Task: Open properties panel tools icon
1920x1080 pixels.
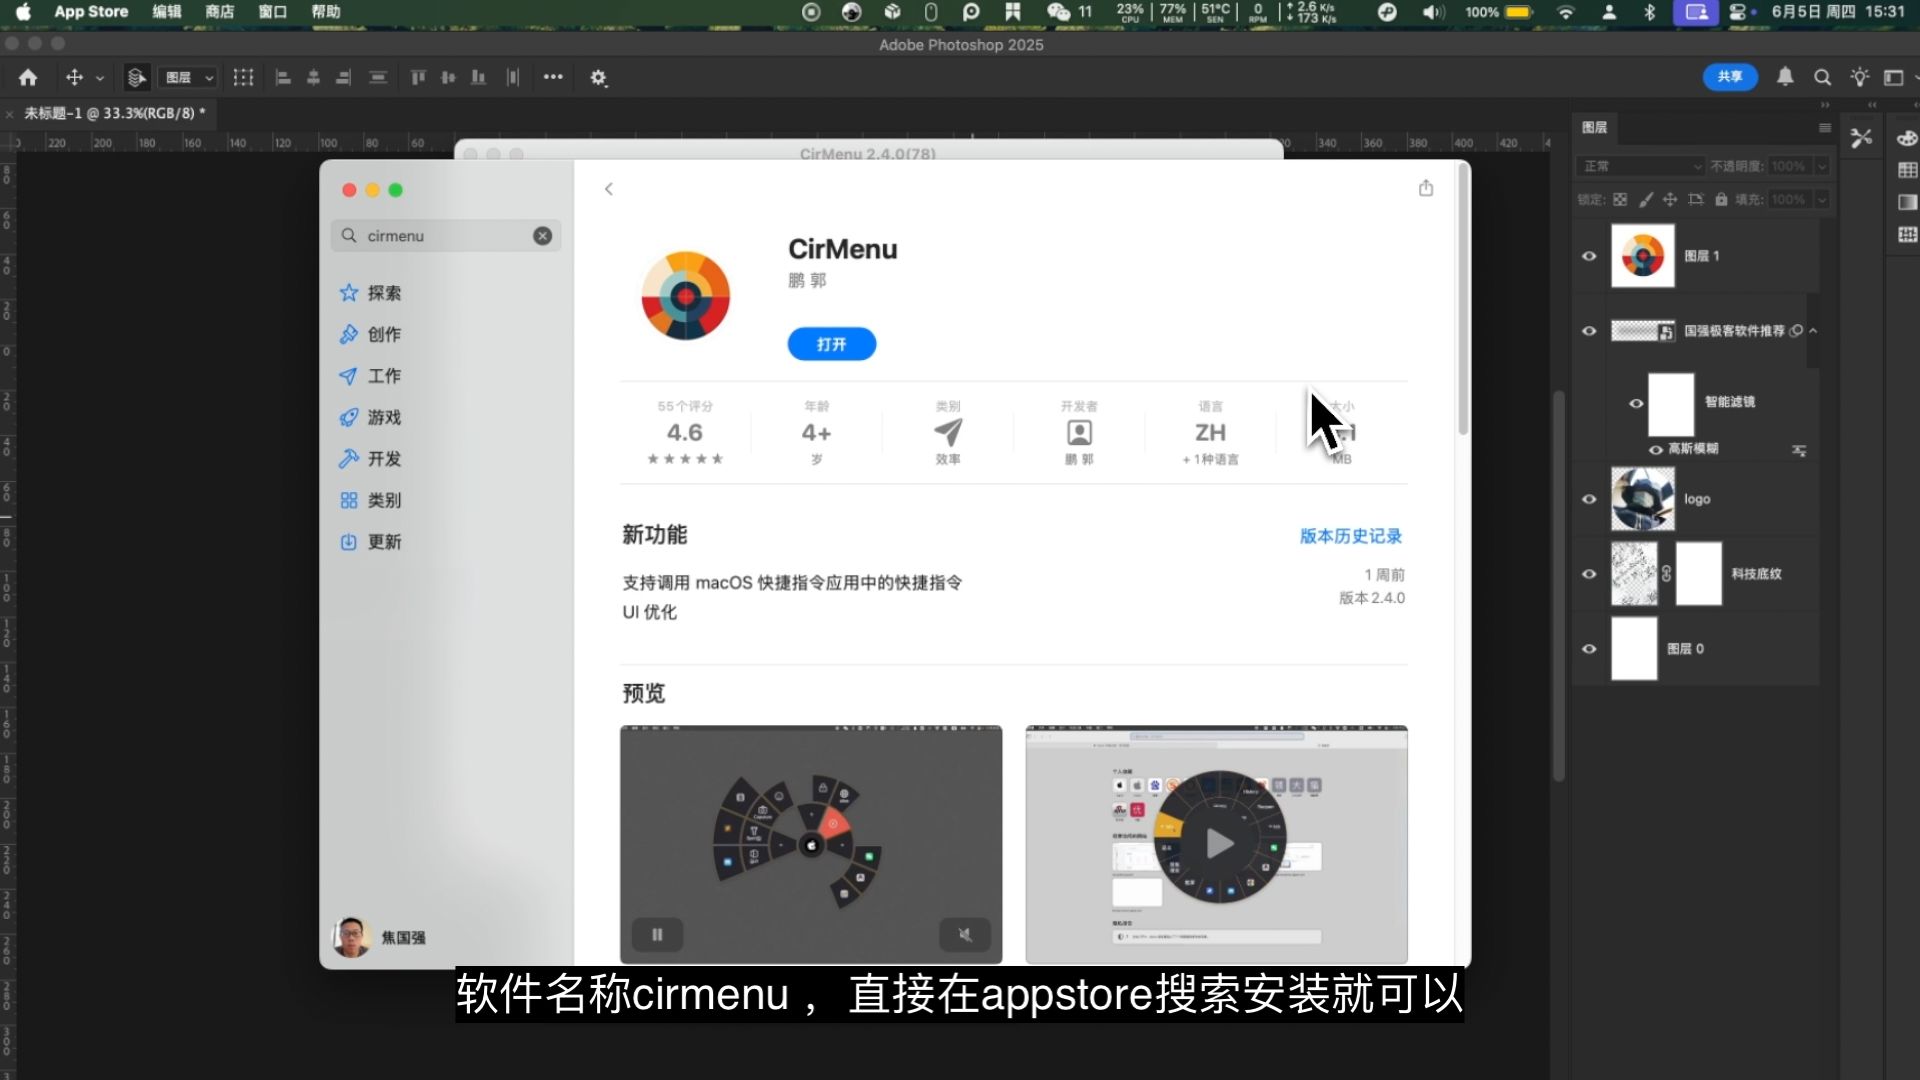Action: 1861,138
